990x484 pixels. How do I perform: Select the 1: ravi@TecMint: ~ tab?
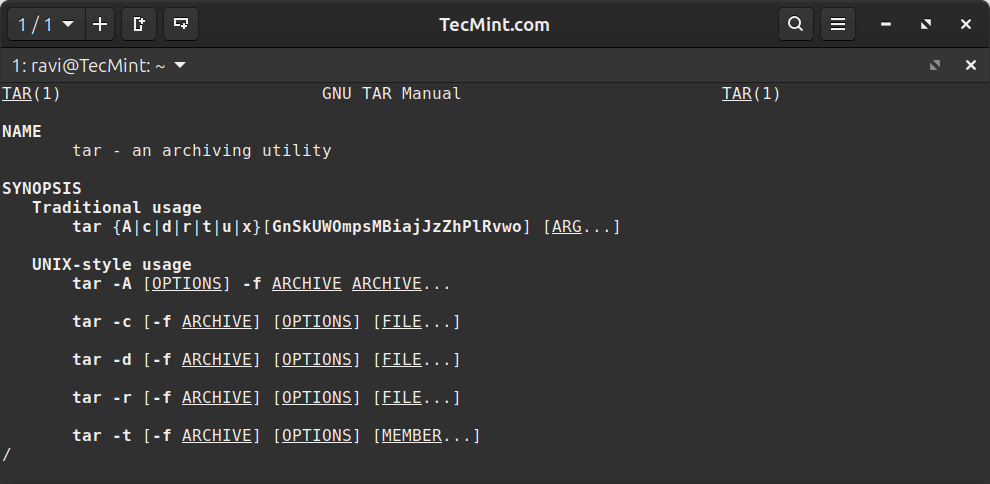[x=88, y=66]
